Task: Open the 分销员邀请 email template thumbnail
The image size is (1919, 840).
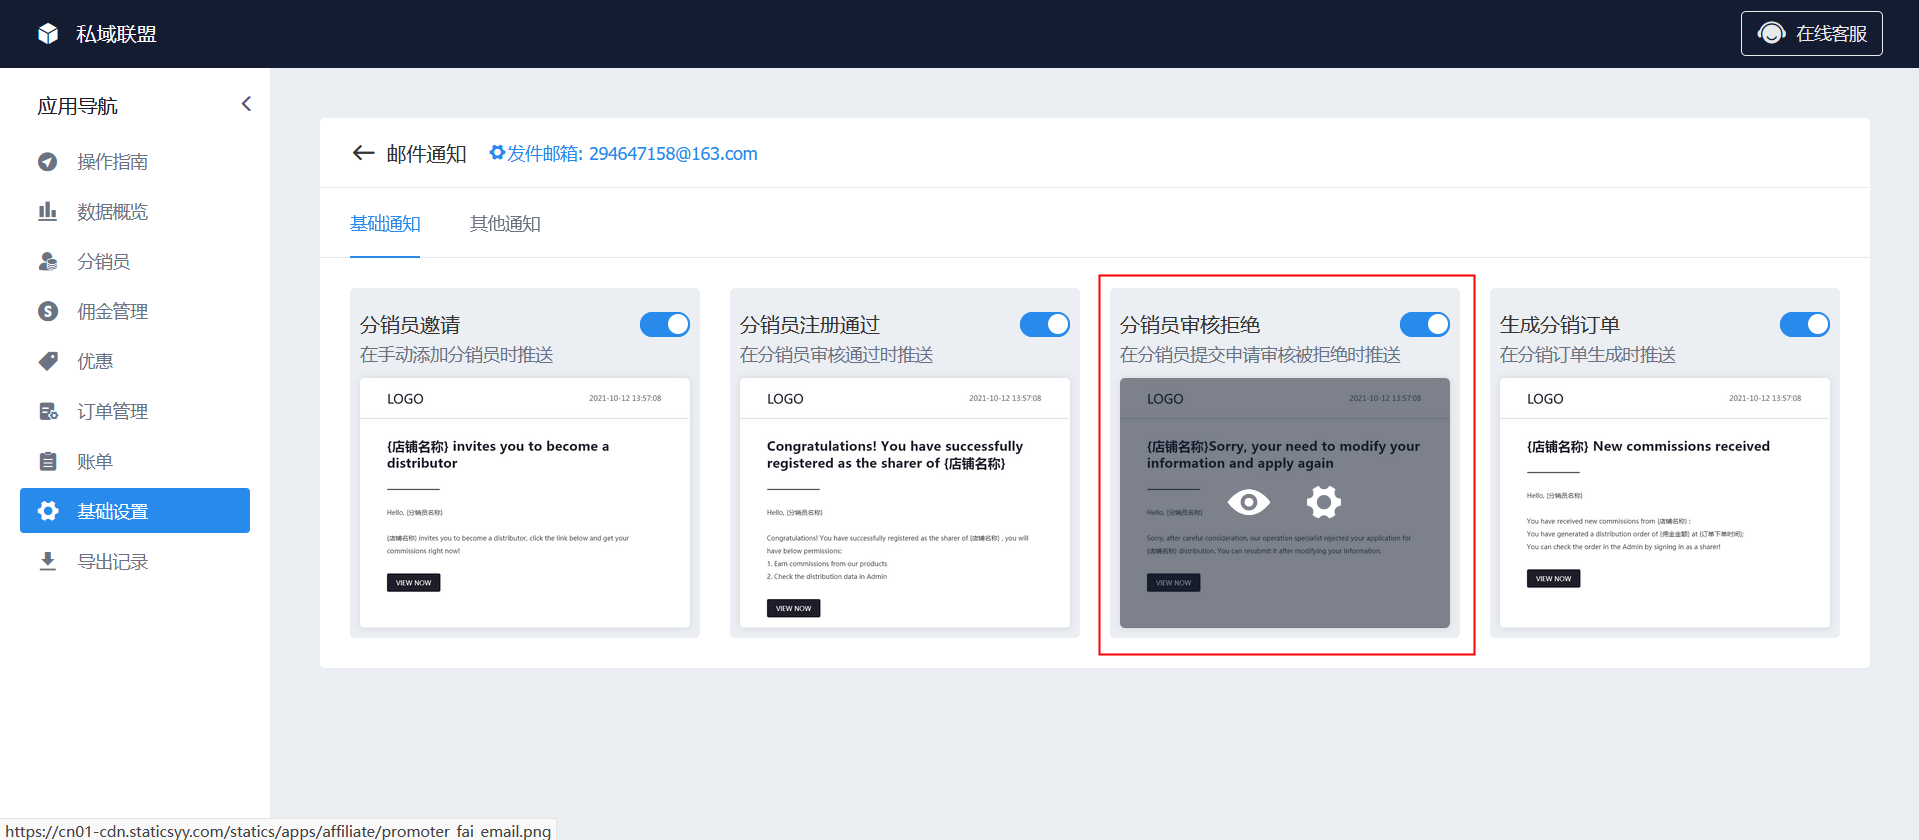Action: point(525,503)
